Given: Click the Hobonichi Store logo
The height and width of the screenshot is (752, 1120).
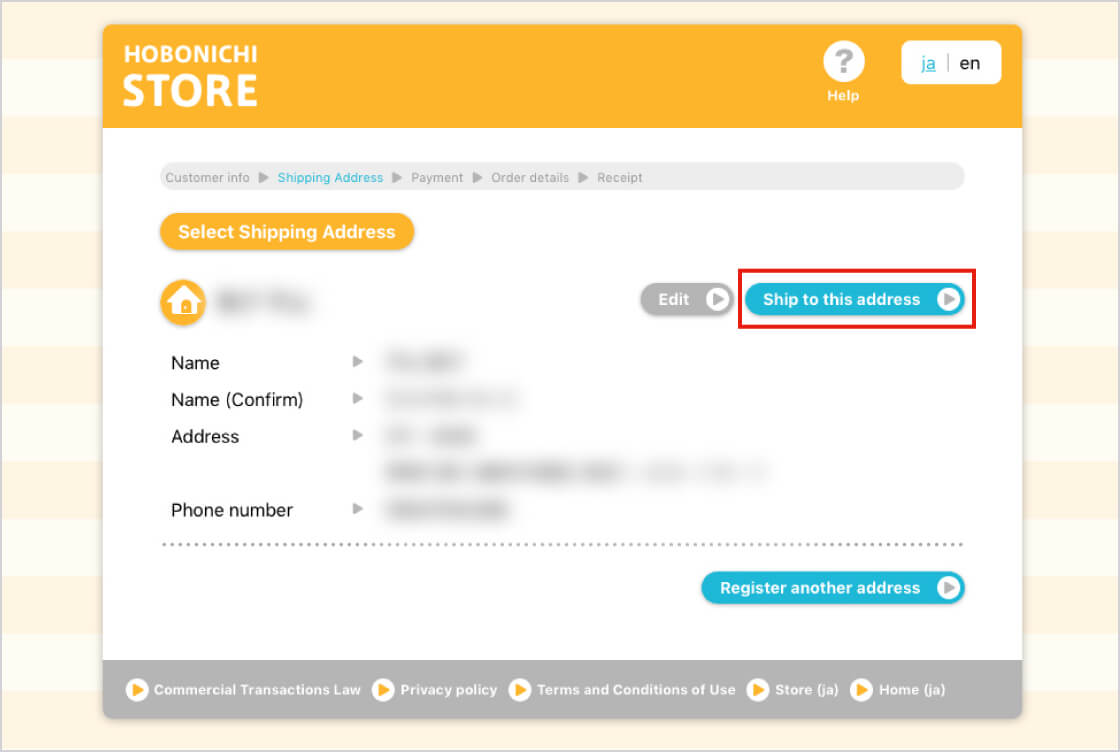Looking at the screenshot, I should (x=190, y=76).
